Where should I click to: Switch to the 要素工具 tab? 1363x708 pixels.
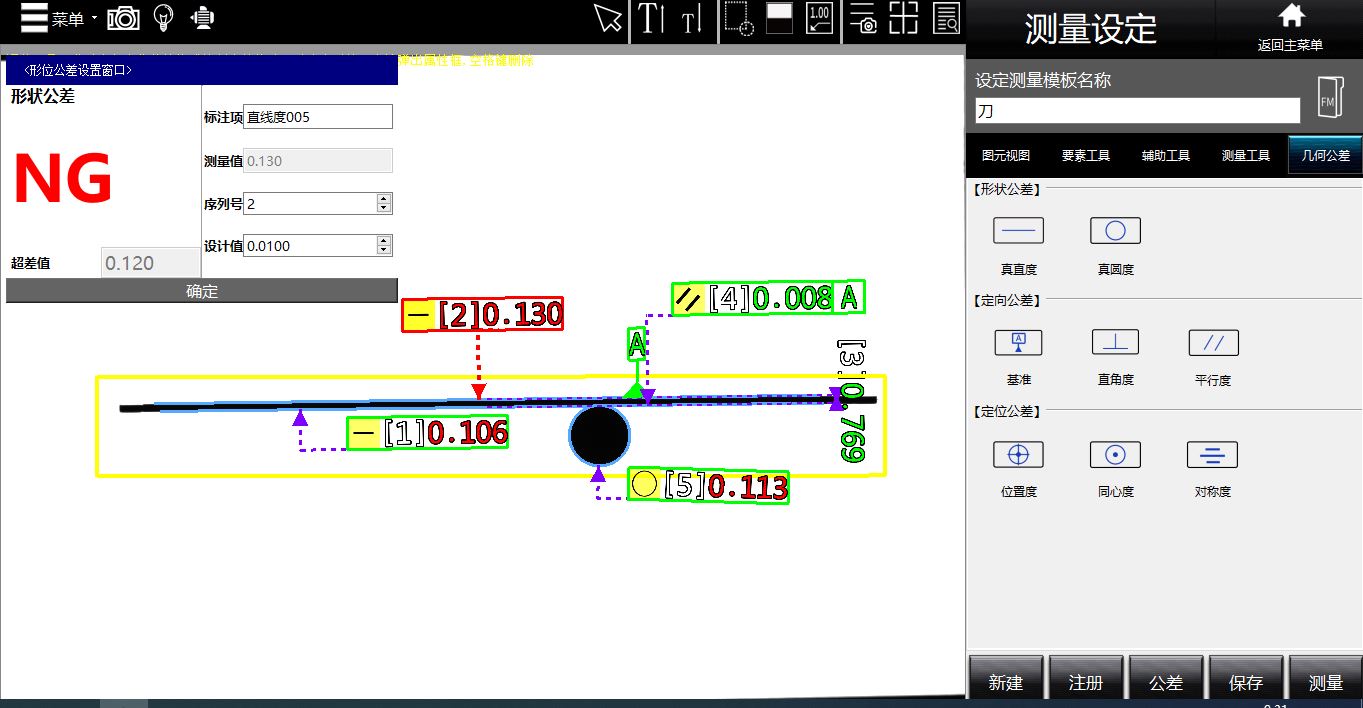(x=1086, y=156)
